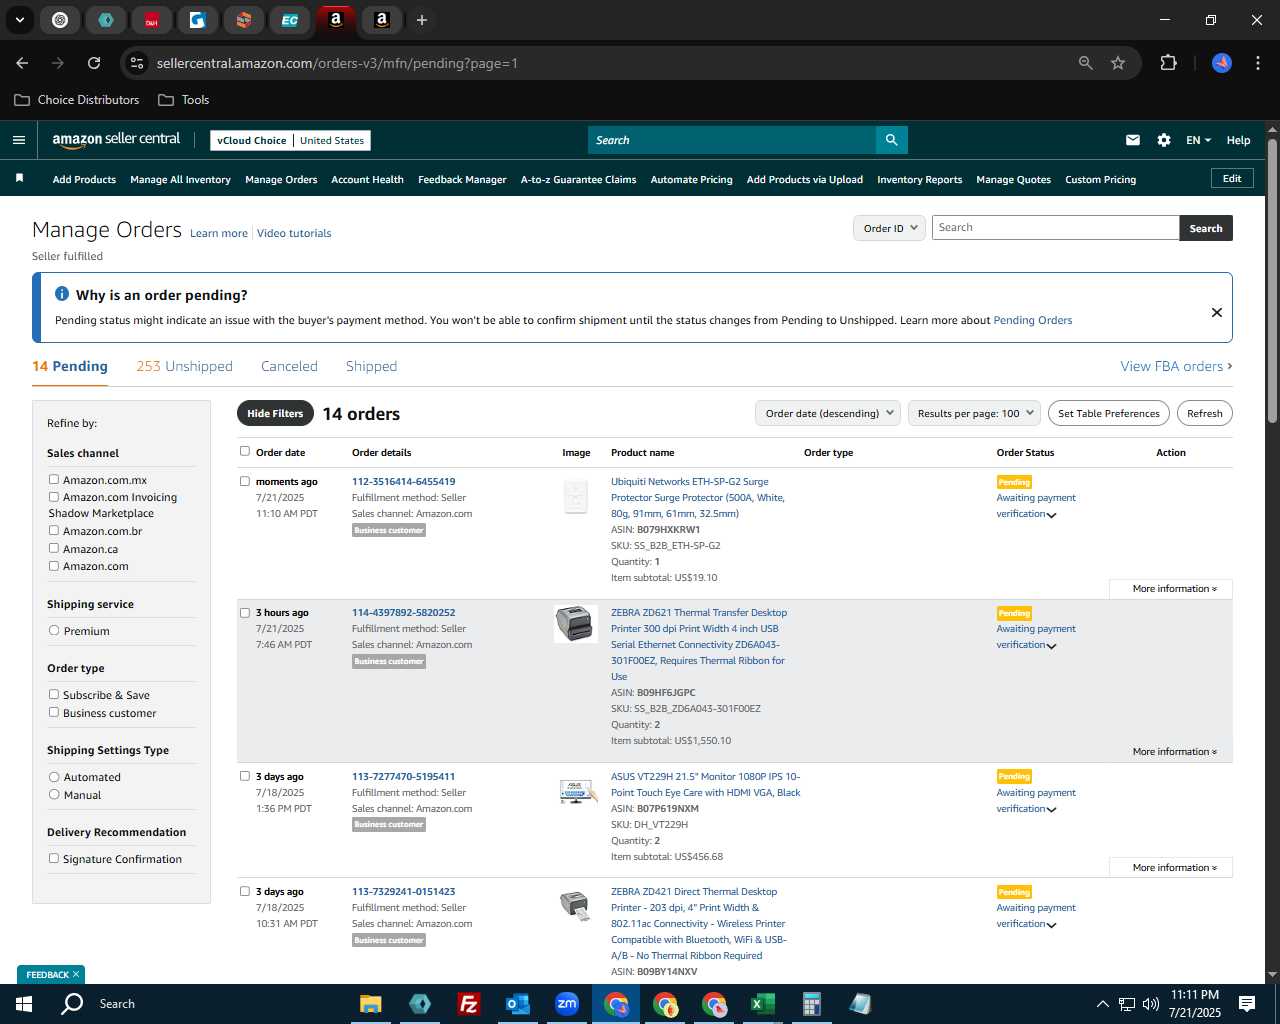This screenshot has height=1024, width=1280.
Task: Bookmark this page with the star icon
Action: [x=1118, y=63]
